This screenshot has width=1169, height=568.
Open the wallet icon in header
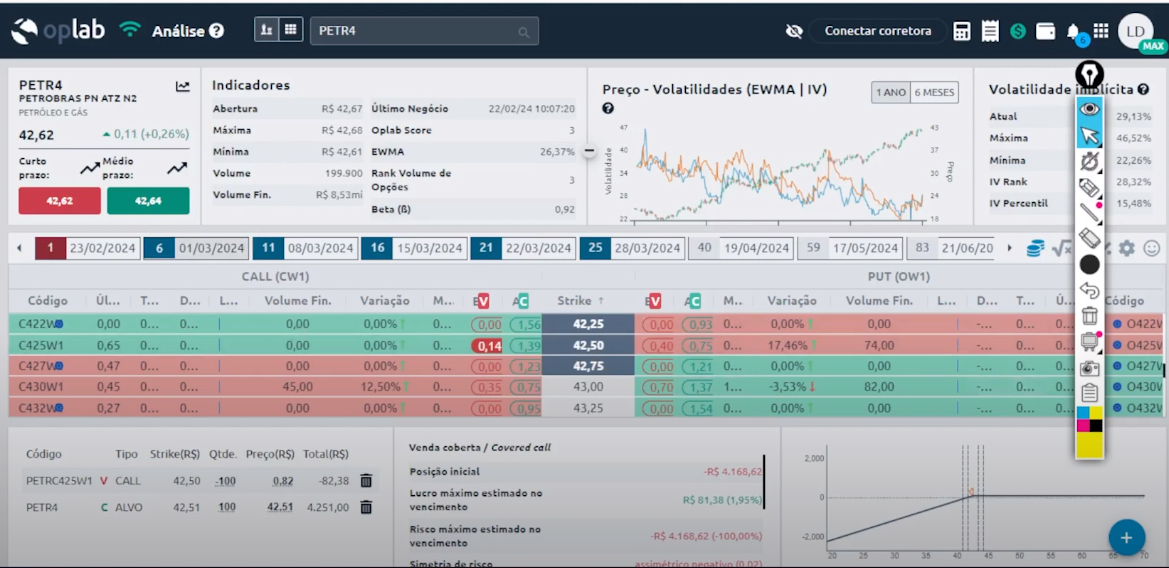(1046, 31)
